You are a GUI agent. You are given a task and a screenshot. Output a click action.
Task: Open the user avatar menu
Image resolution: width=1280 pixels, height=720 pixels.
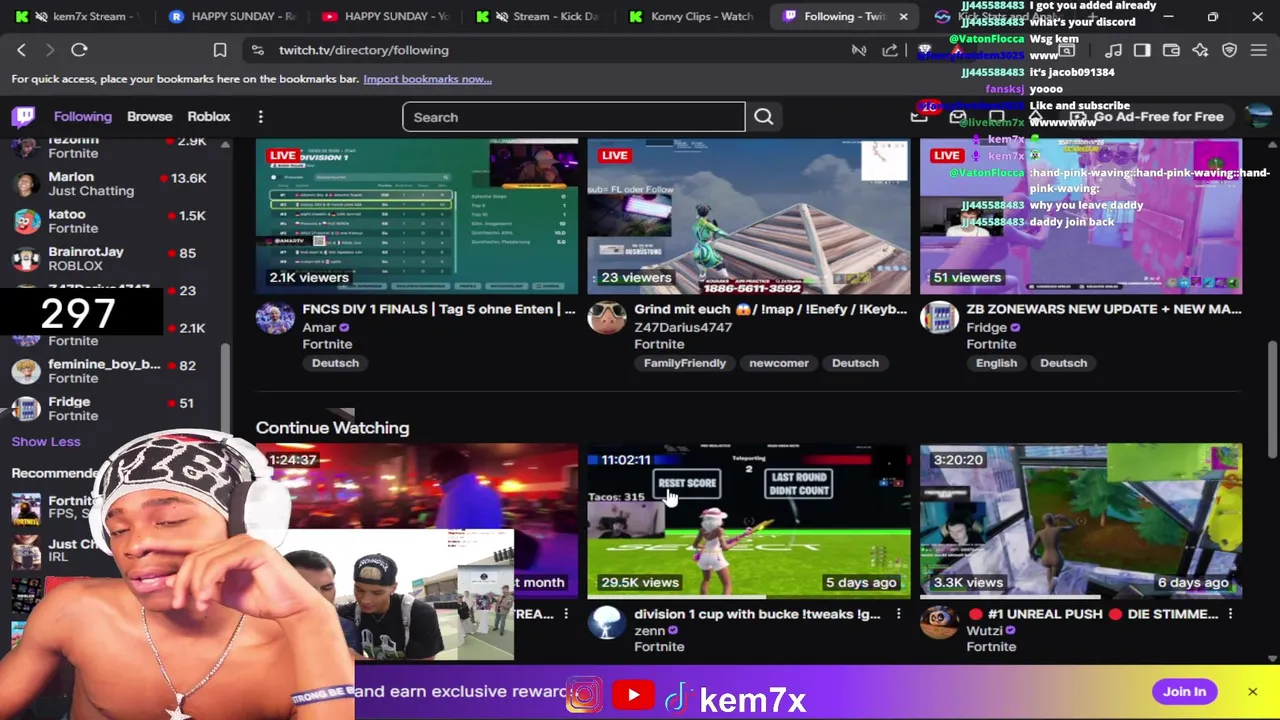tap(1259, 117)
